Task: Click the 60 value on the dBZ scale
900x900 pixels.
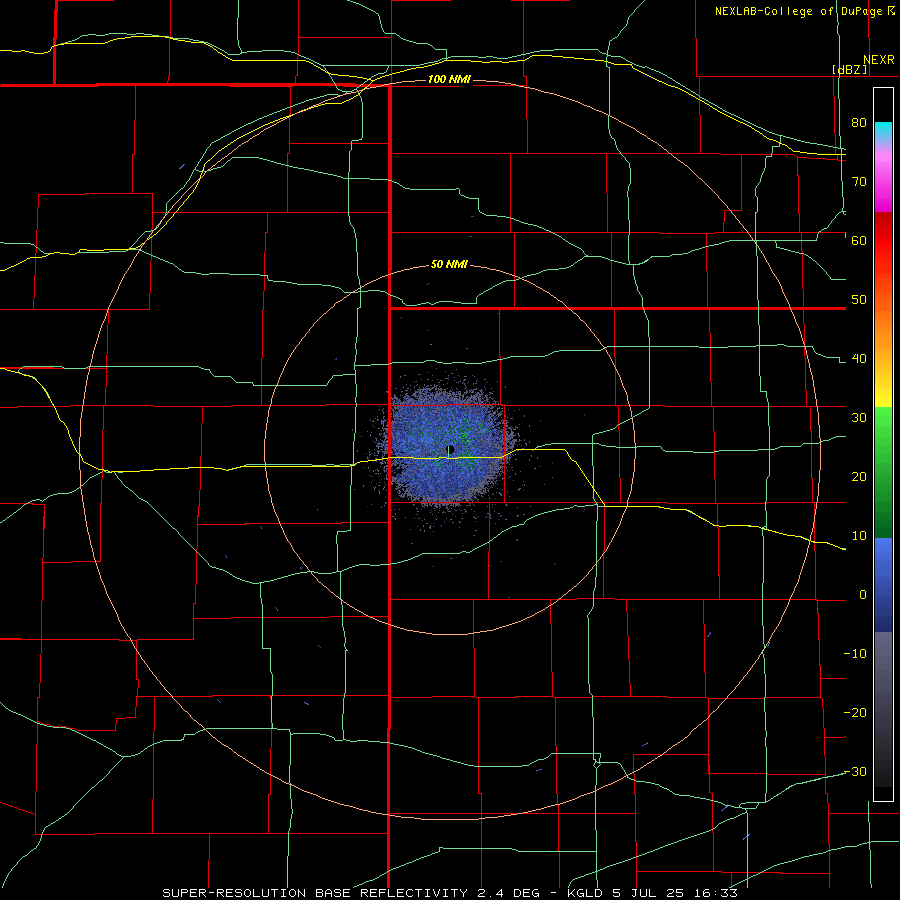Action: (859, 240)
